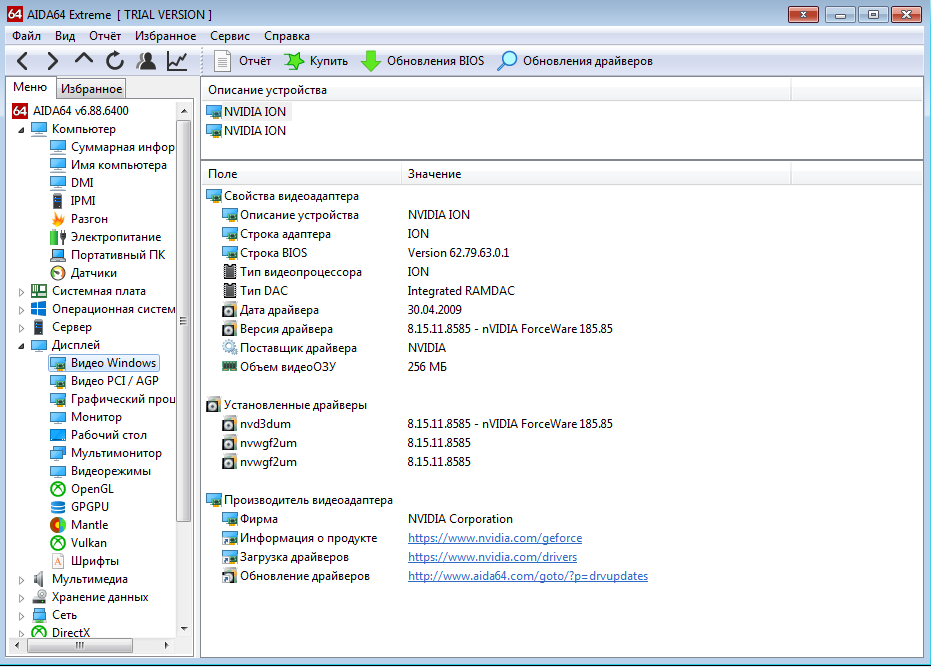Click the Датчики gauge icon
931x667 pixels.
58,273
